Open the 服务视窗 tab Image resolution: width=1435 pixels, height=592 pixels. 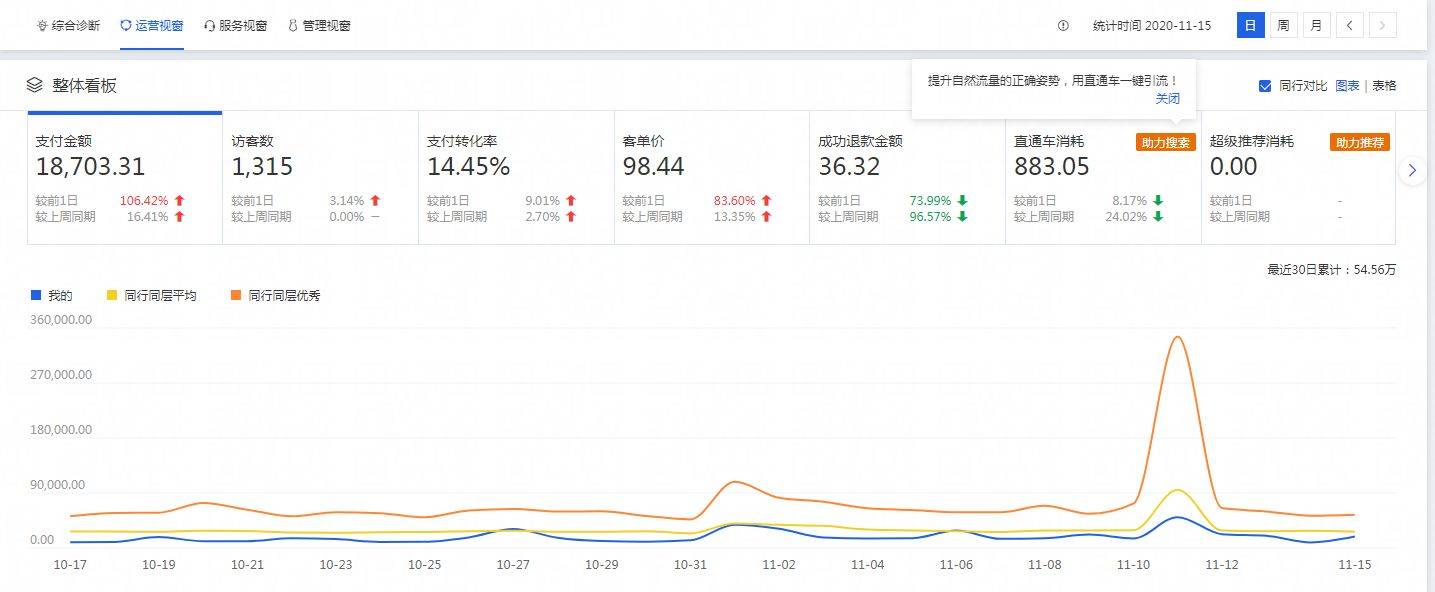coord(235,25)
